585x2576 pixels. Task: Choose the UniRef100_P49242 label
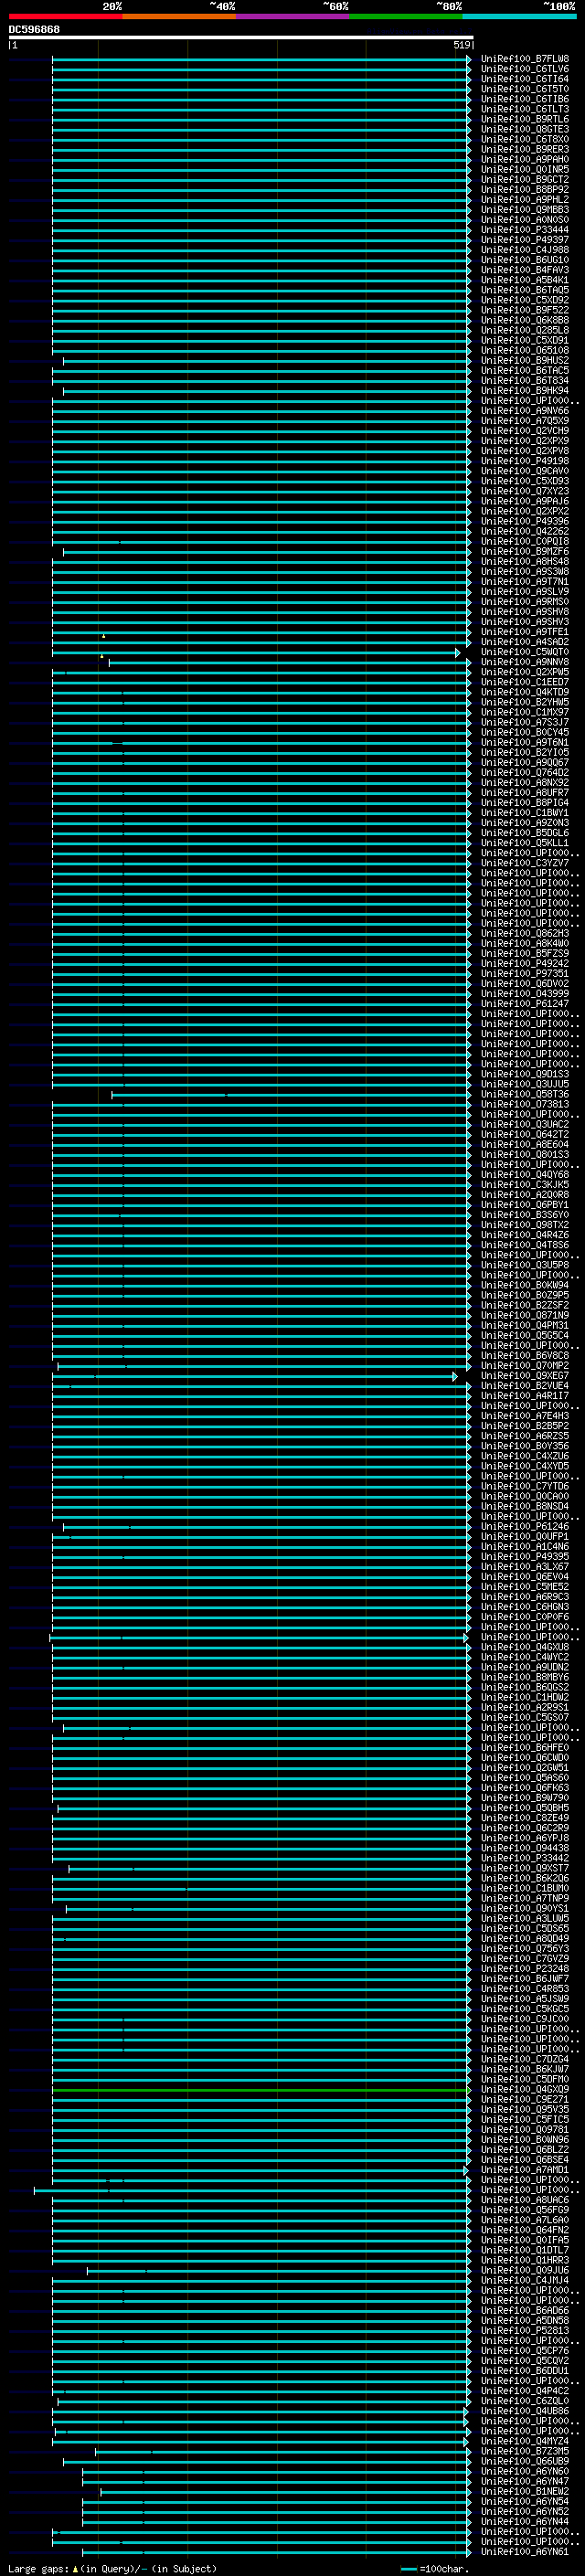click(525, 964)
